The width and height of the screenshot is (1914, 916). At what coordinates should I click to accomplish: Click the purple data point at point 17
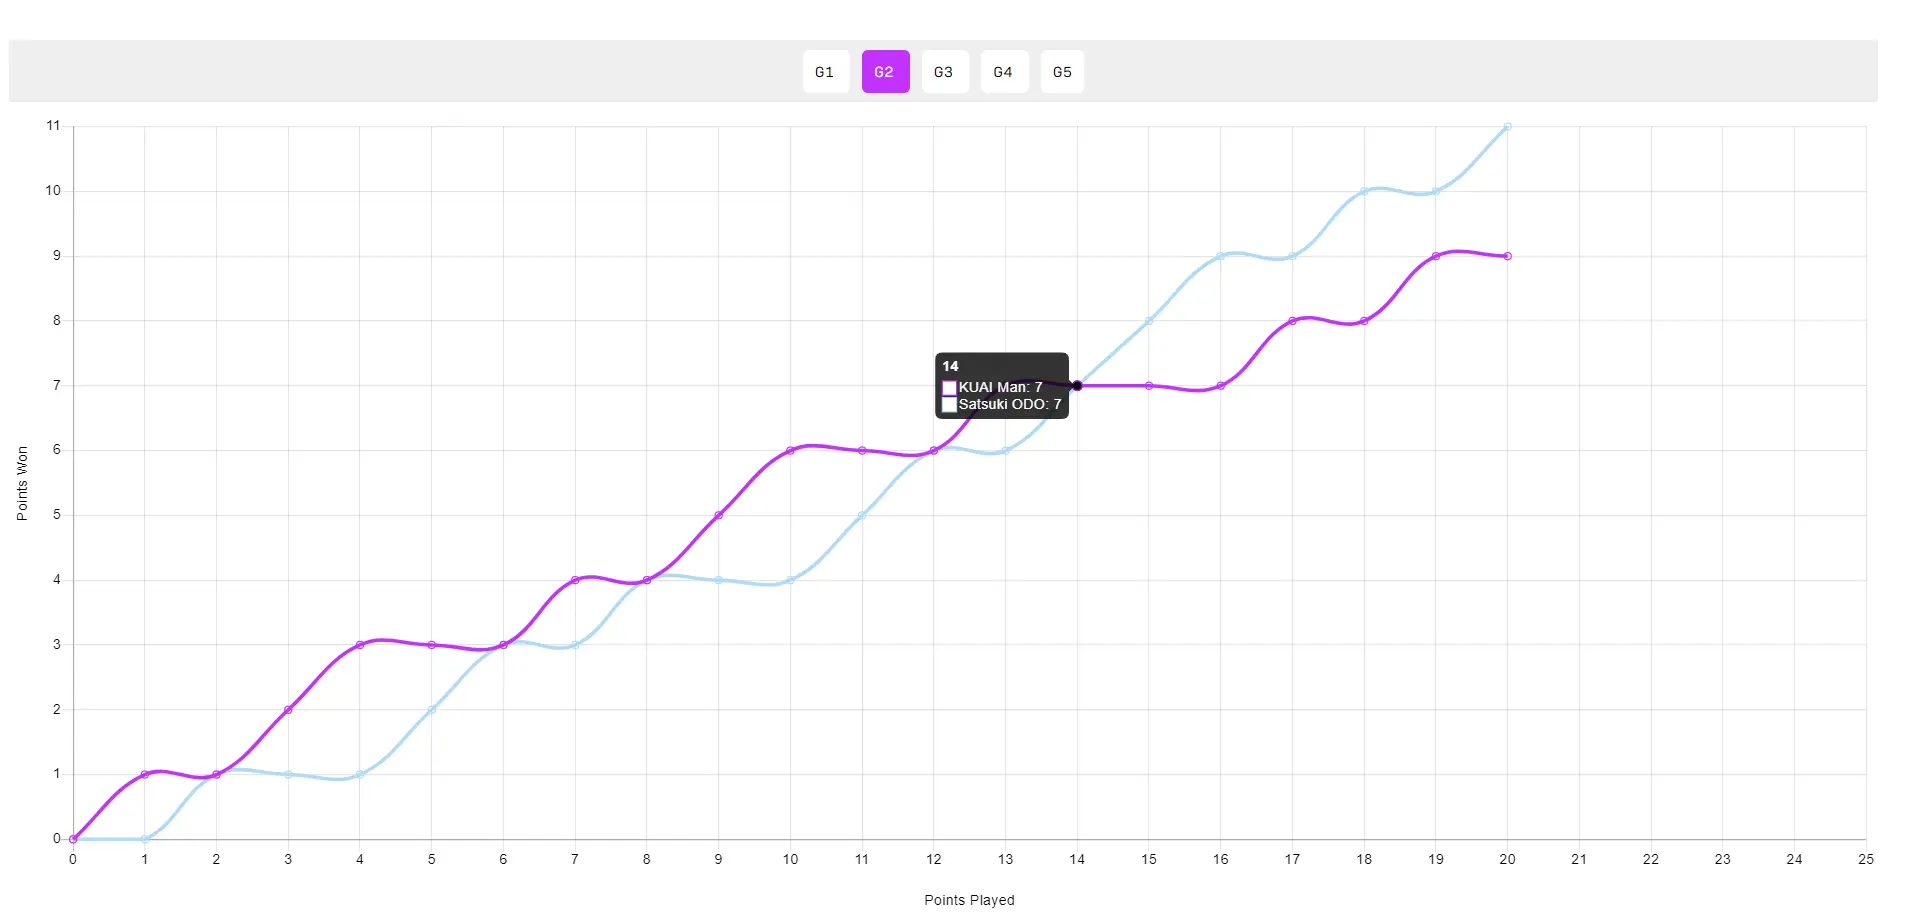click(1292, 321)
